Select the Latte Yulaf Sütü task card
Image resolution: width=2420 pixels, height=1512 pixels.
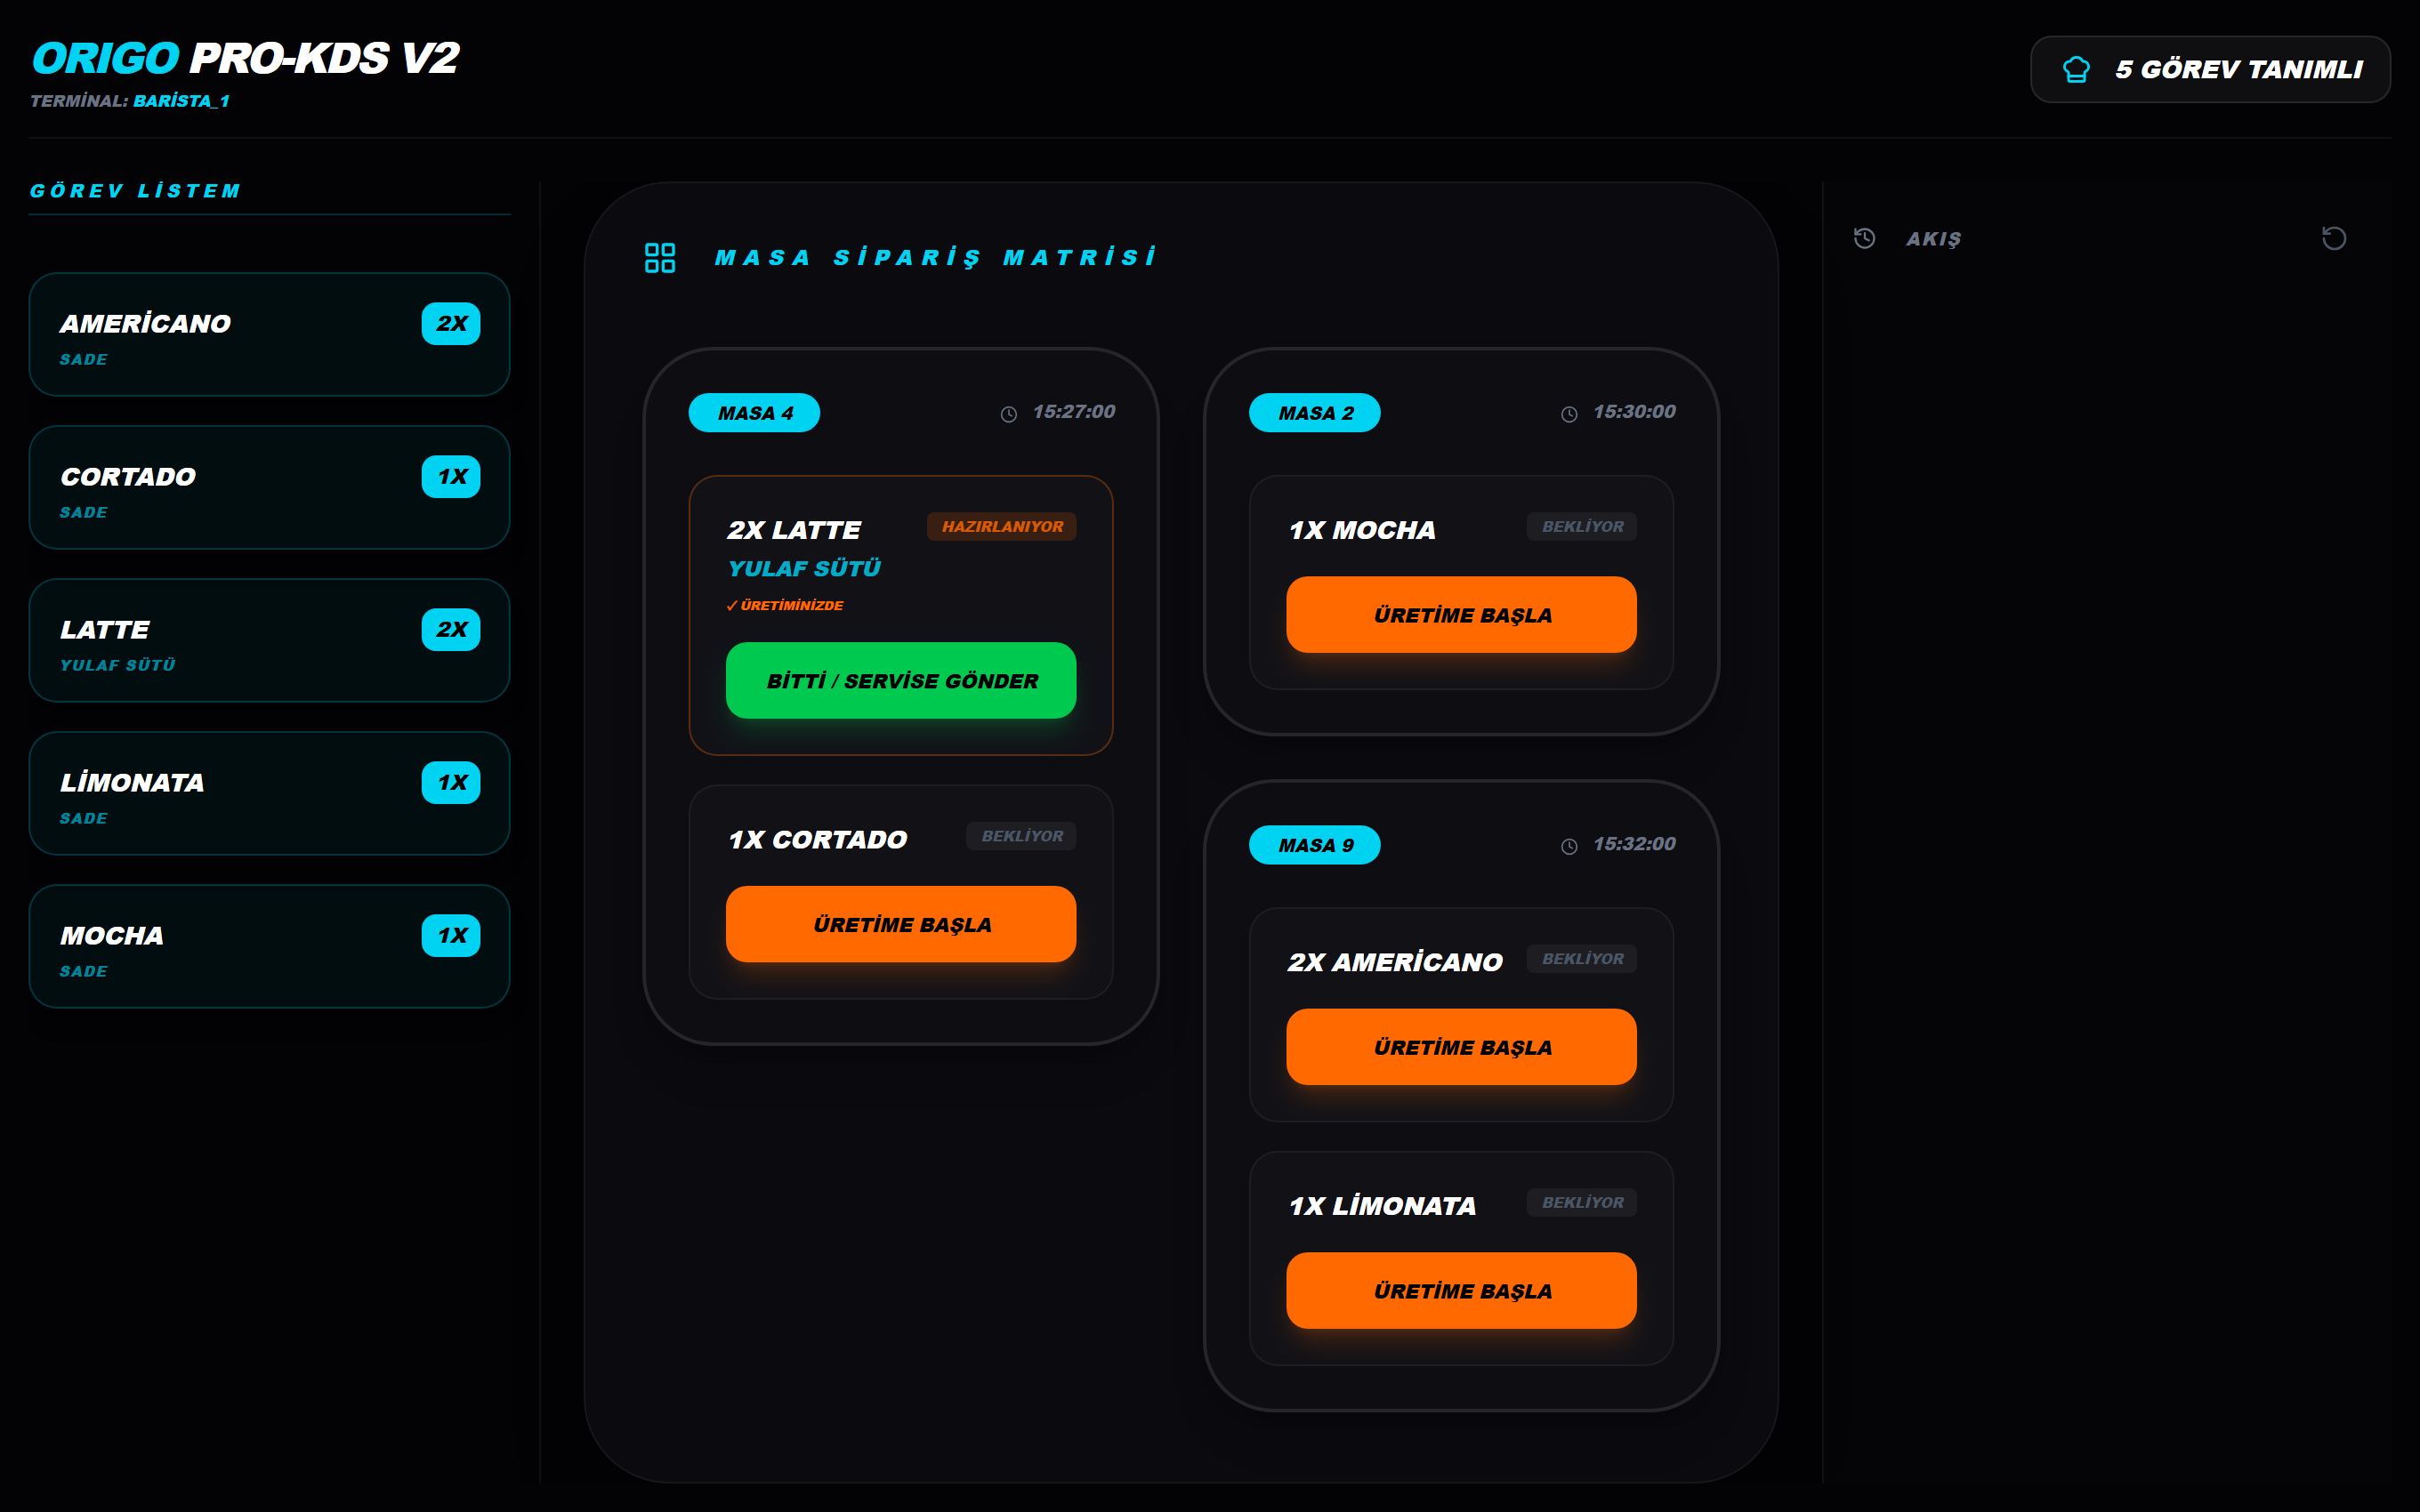click(x=269, y=640)
